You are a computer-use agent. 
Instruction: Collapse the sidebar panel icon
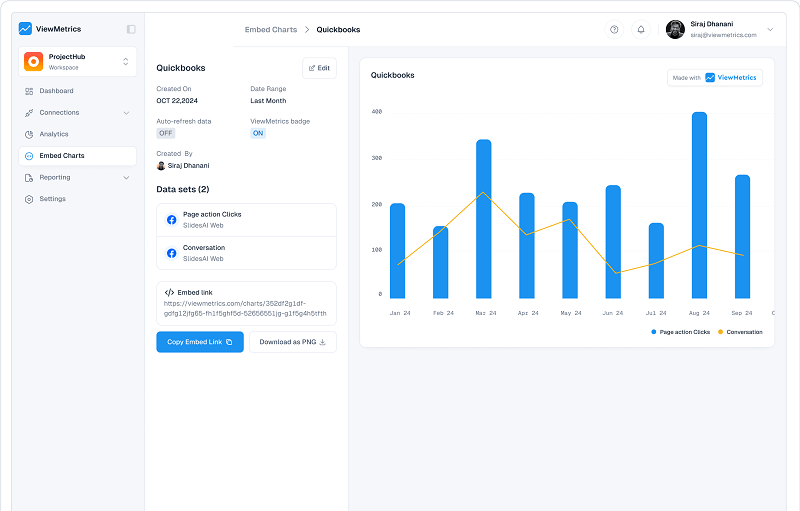point(131,29)
